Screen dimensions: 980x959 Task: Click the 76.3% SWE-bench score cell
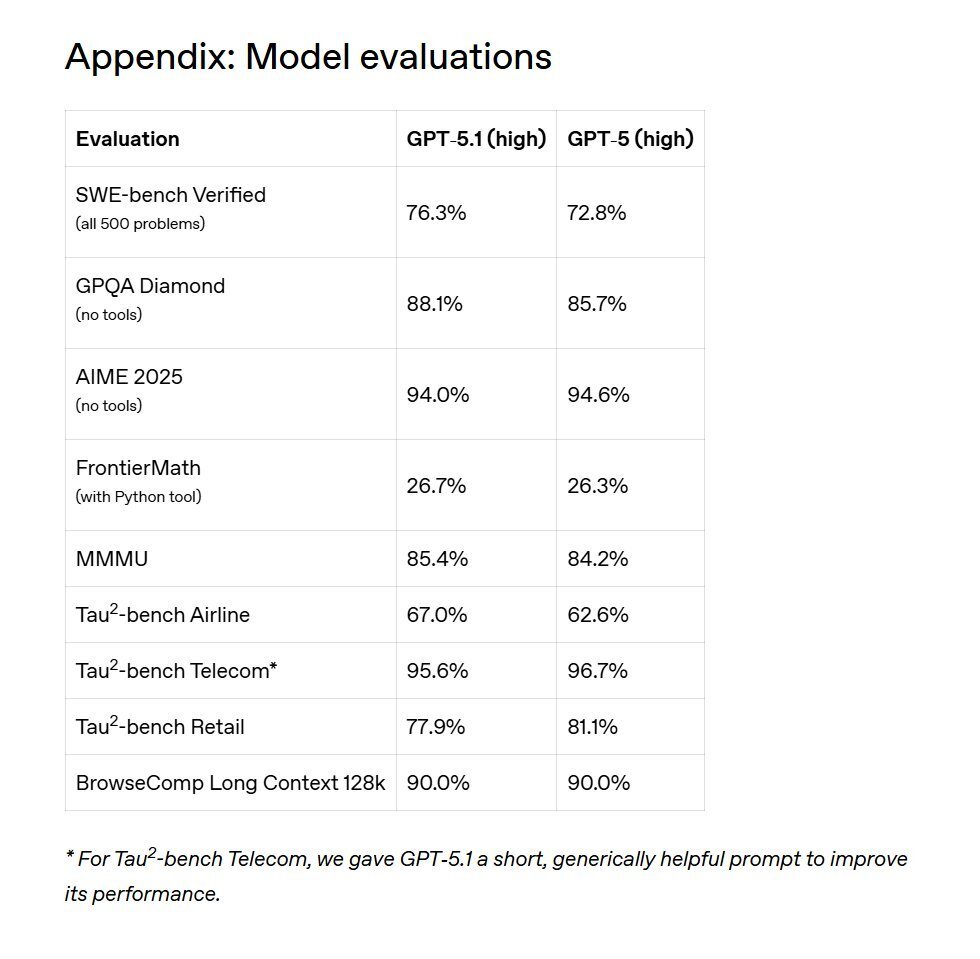[436, 213]
